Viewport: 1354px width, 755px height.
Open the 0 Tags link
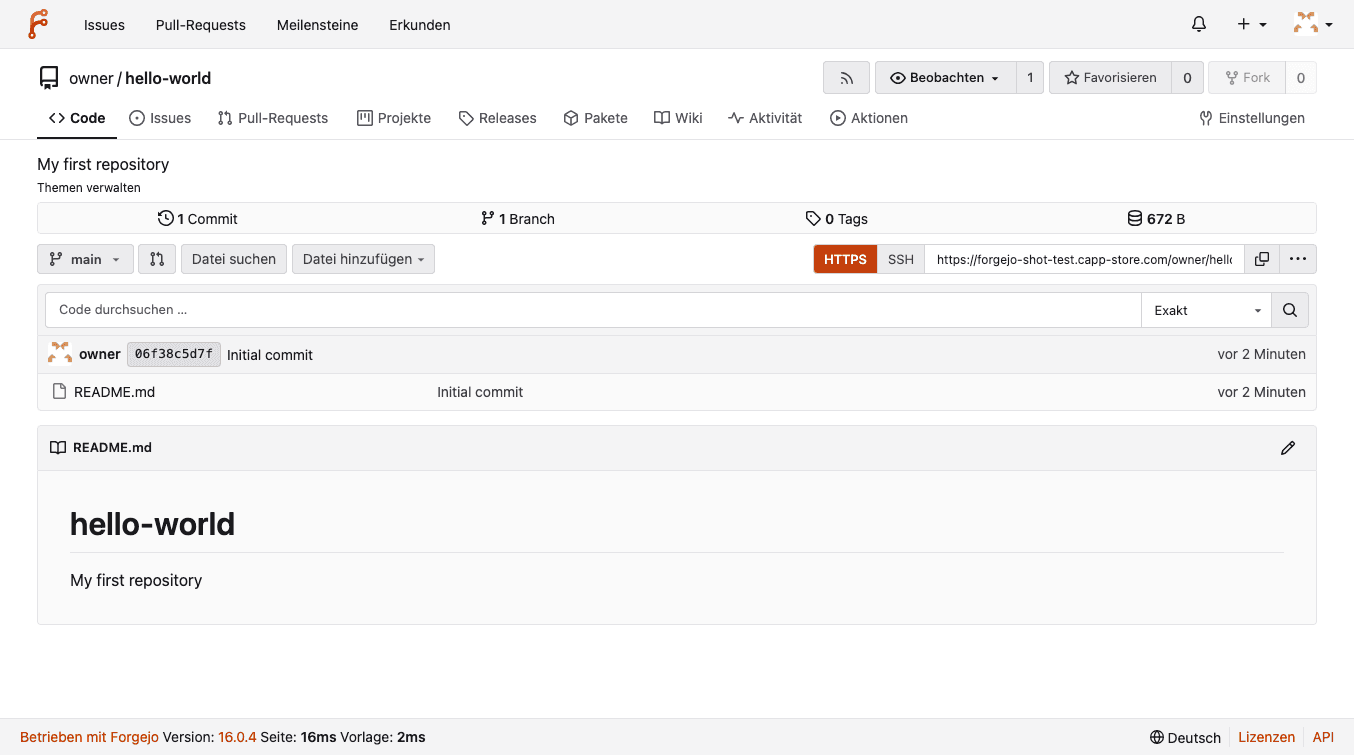tap(837, 219)
